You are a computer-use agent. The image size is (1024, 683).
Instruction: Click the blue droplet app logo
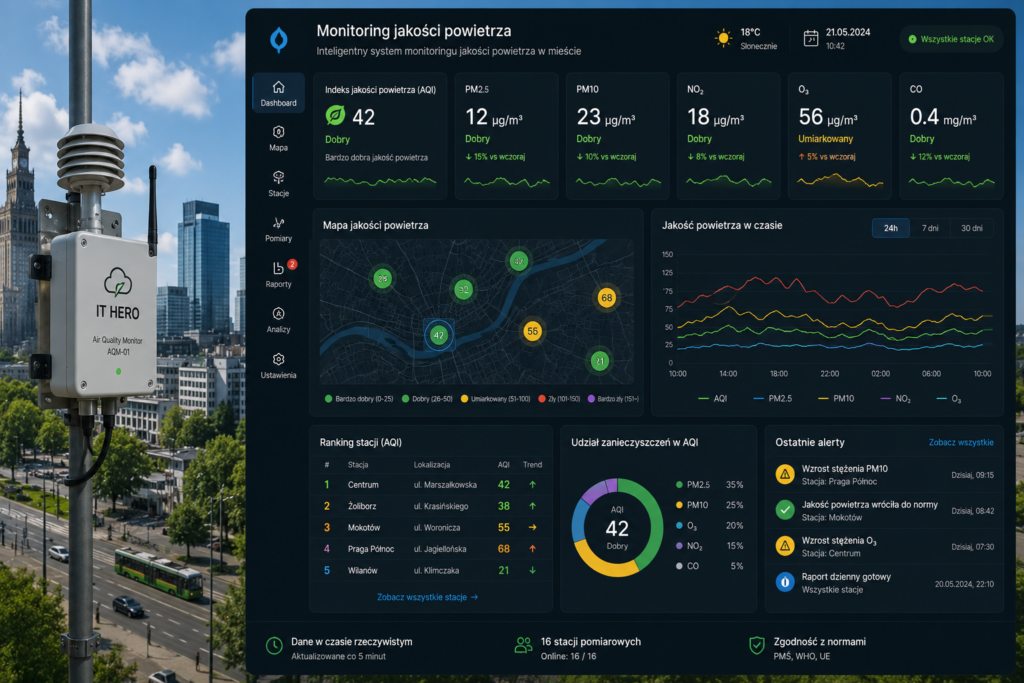click(279, 40)
